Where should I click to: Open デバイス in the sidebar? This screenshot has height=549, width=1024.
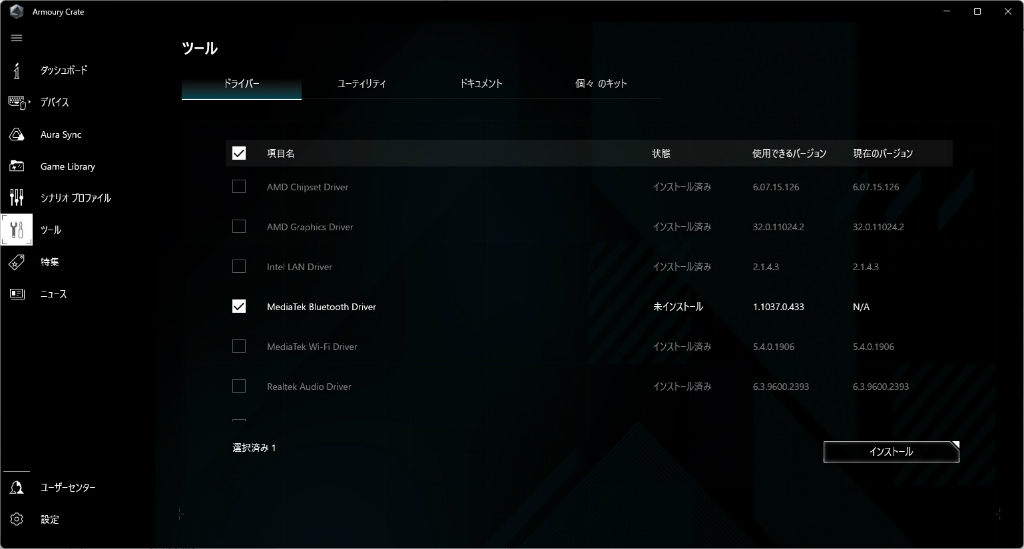pyautogui.click(x=54, y=102)
